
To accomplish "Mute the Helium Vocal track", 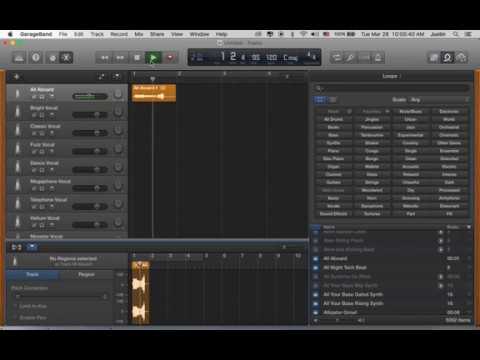I will pos(34,225).
